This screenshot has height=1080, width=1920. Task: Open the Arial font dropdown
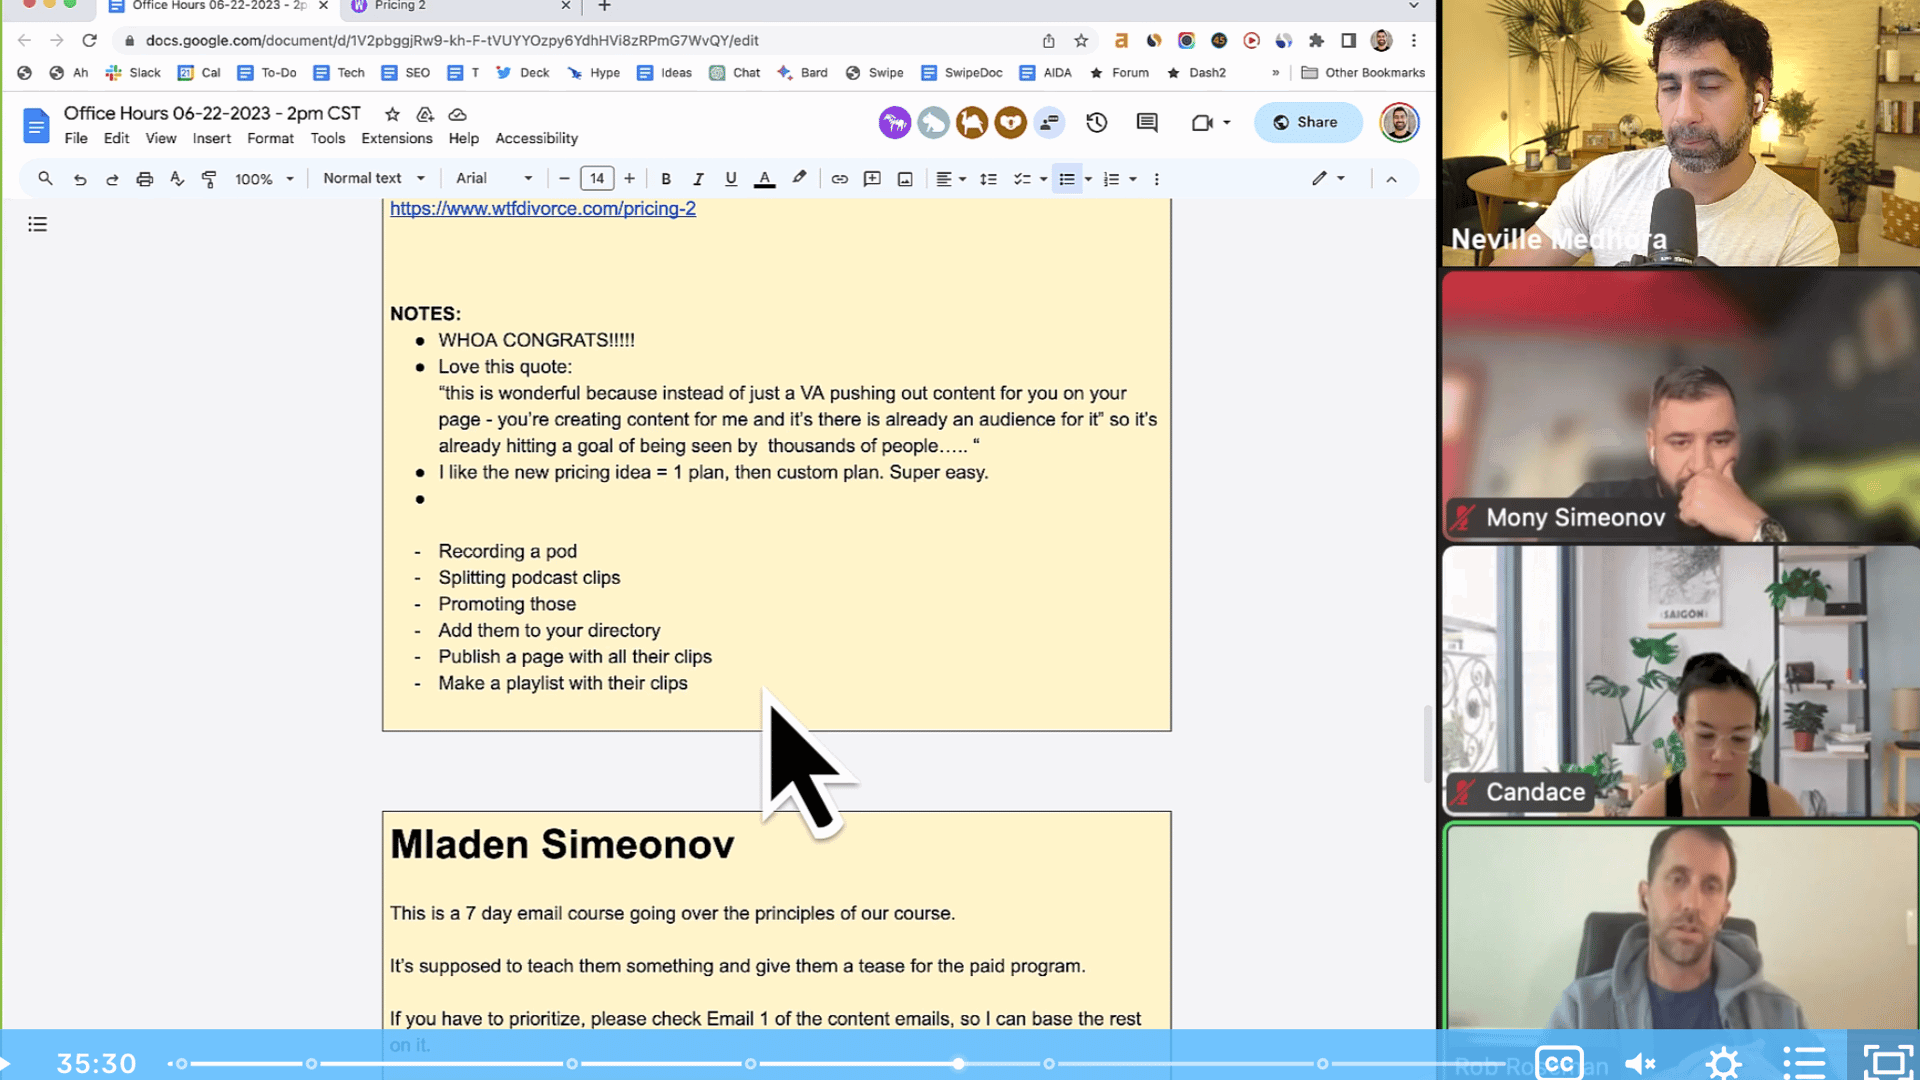point(494,178)
